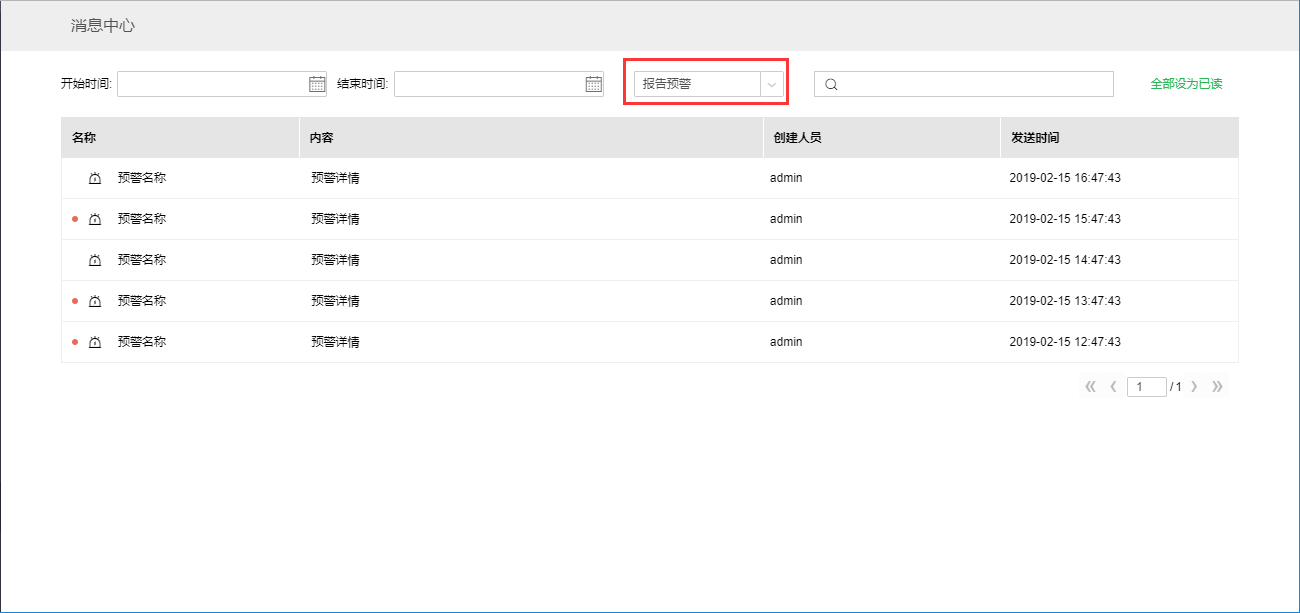This screenshot has width=1300, height=613.
Task: Click into the 结束时间 input field
Action: (489, 84)
